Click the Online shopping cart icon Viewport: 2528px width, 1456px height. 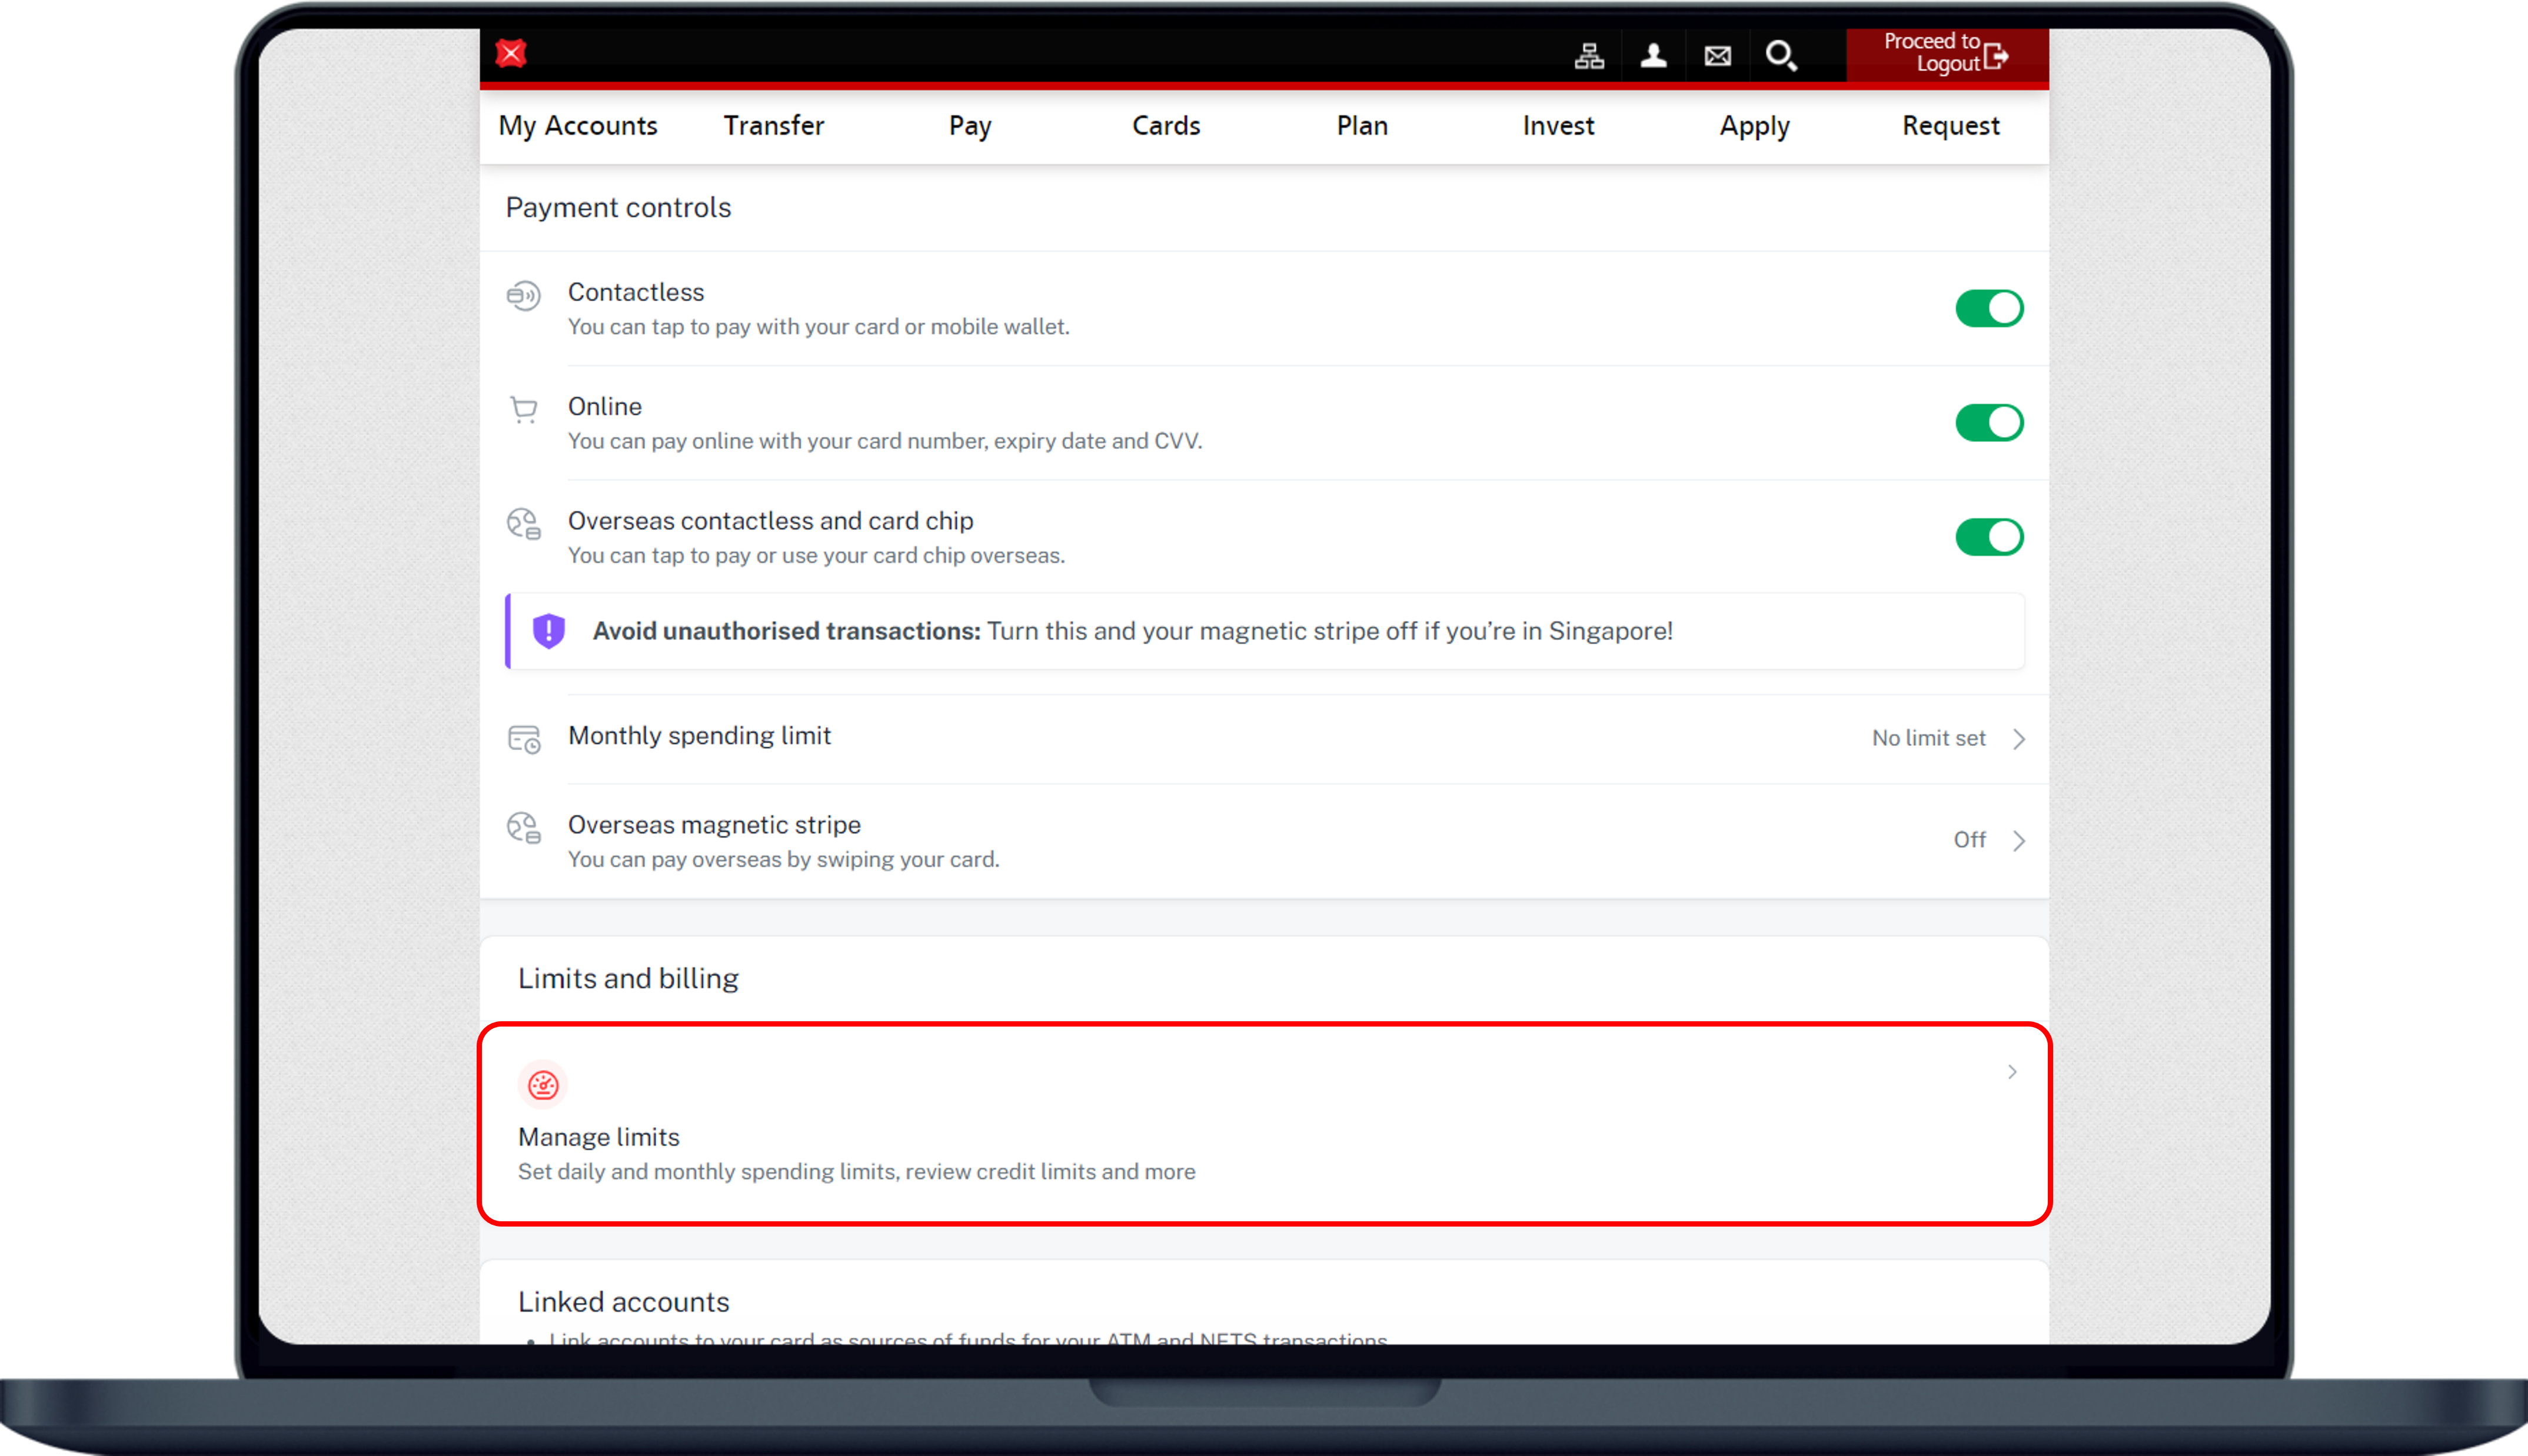523,410
